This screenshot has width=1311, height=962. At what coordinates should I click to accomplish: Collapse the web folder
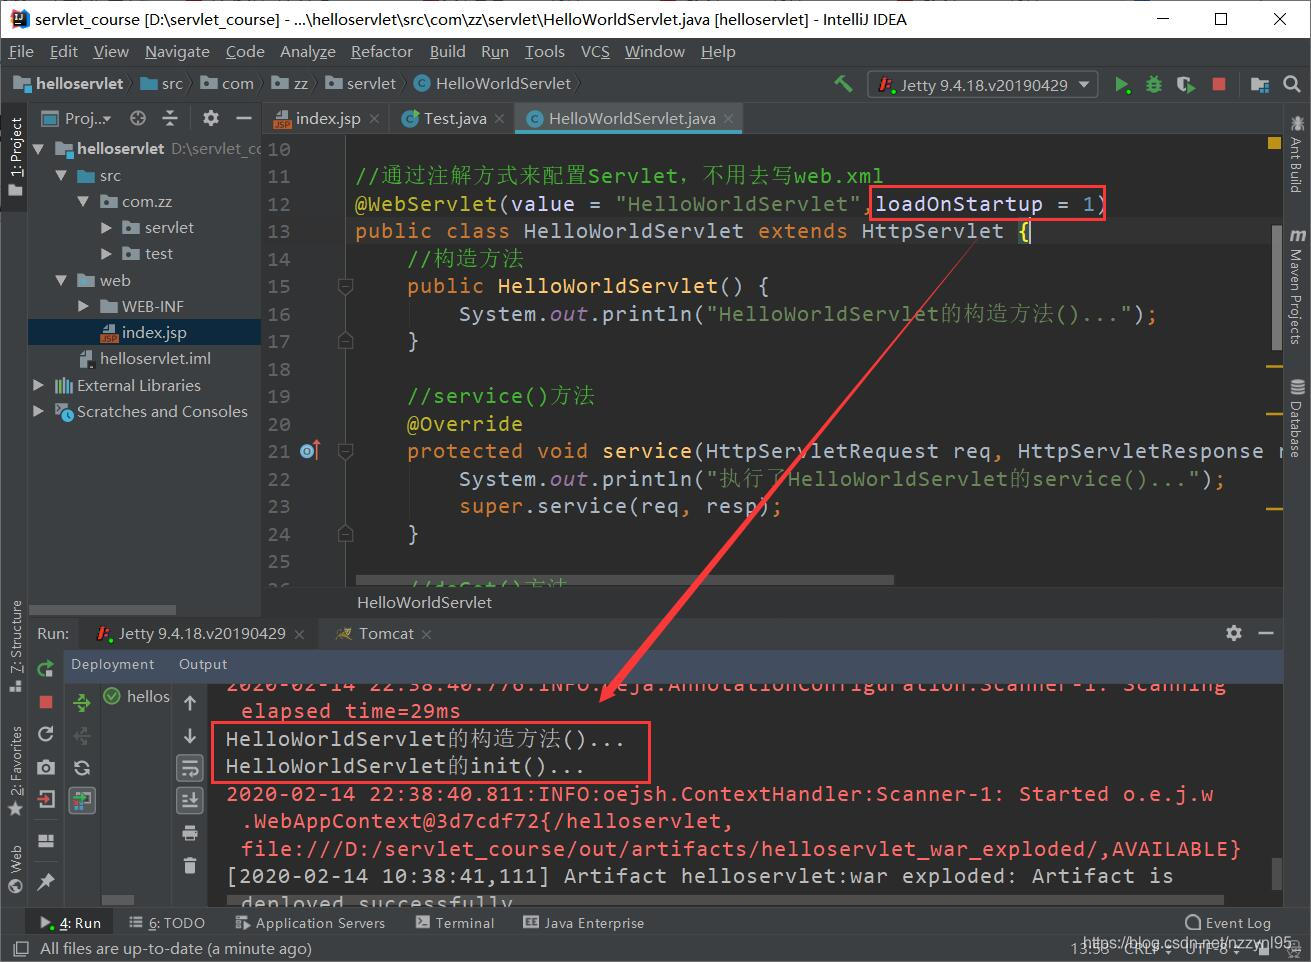click(60, 281)
